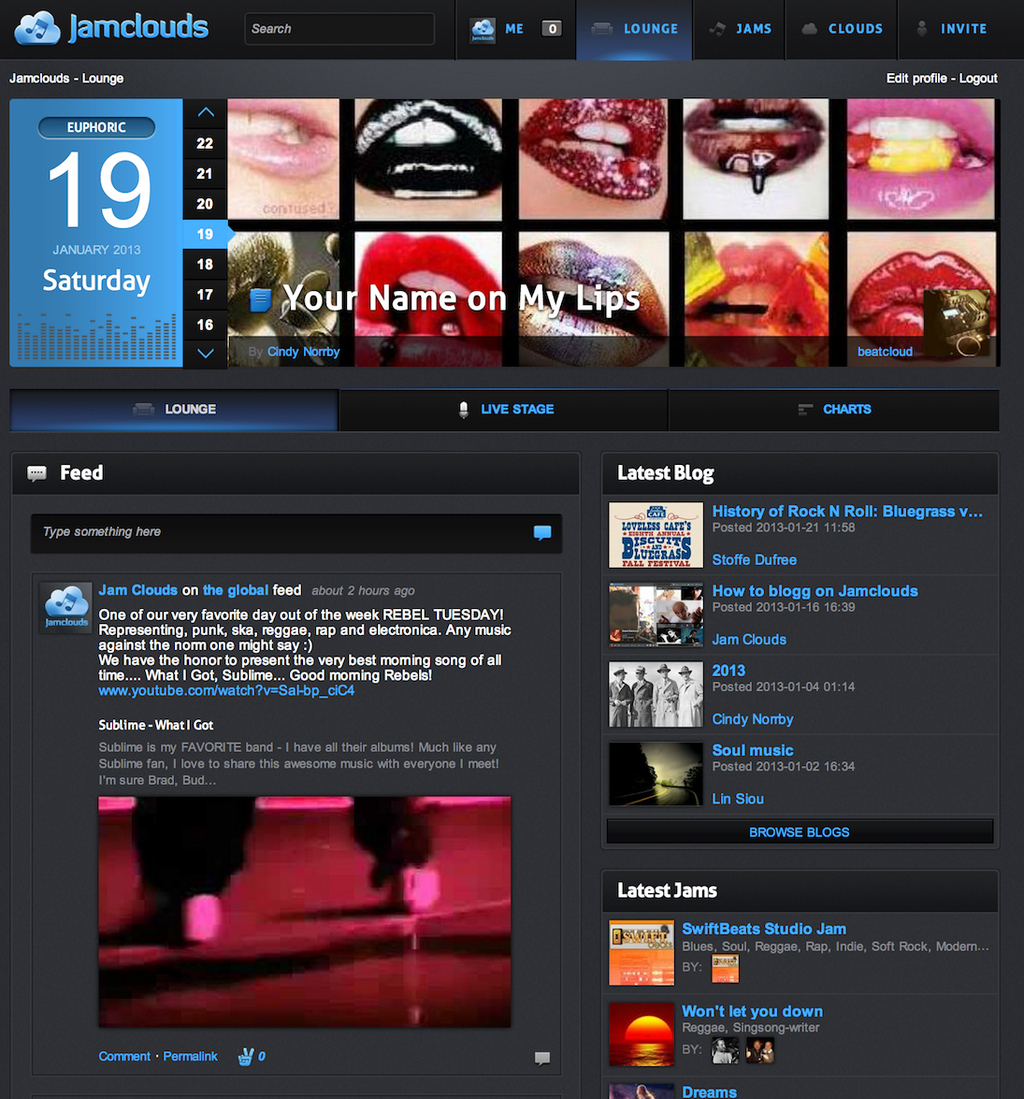Click the 'Posted 2013-01-21 11:58' text
The width and height of the screenshot is (1024, 1099).
pyautogui.click(x=784, y=528)
